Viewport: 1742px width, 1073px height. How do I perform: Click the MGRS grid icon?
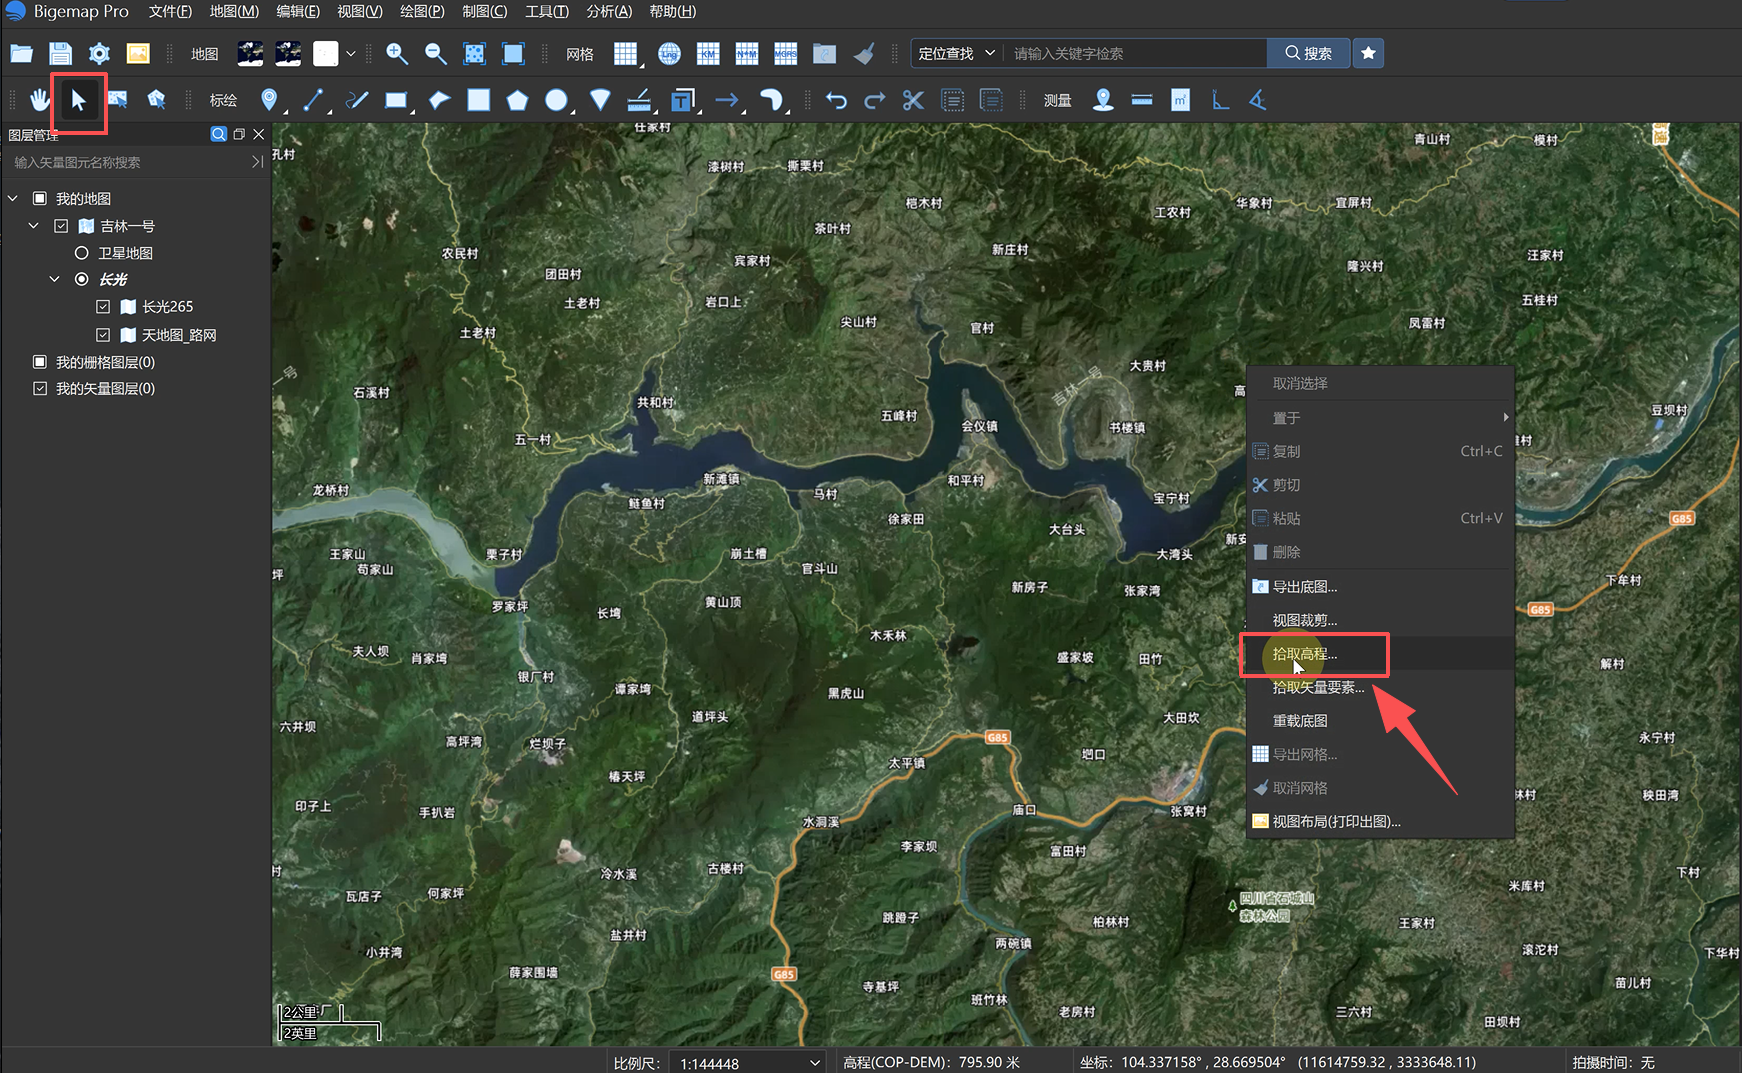(x=786, y=53)
